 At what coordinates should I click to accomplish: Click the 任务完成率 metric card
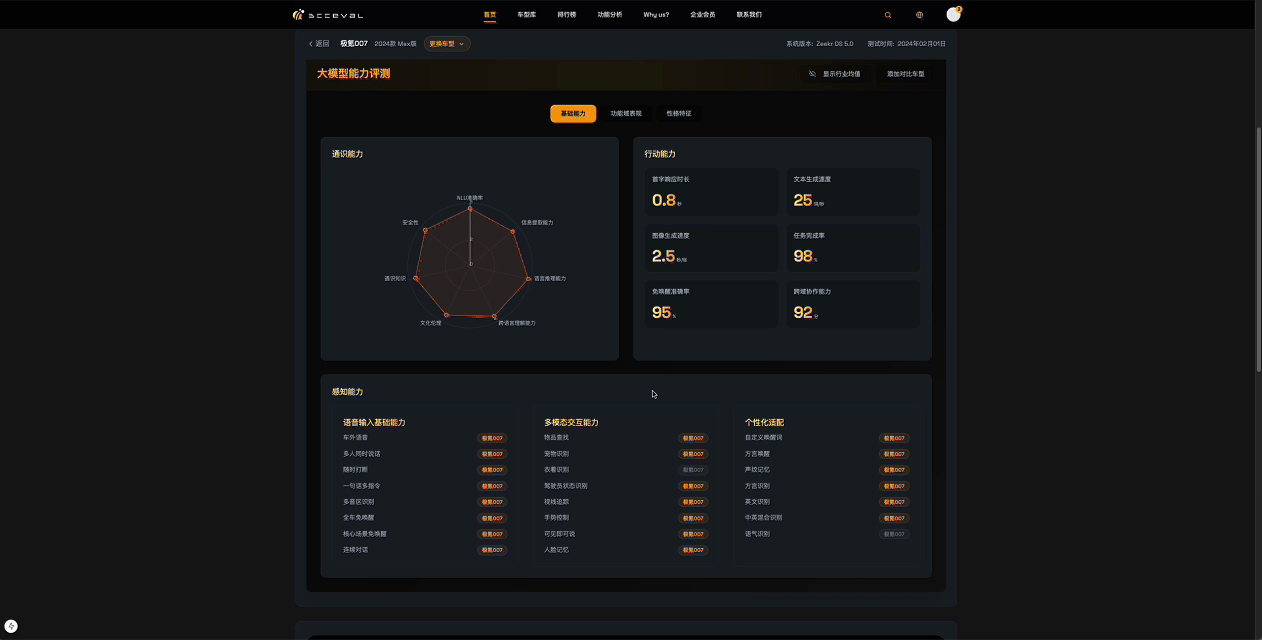click(x=853, y=248)
